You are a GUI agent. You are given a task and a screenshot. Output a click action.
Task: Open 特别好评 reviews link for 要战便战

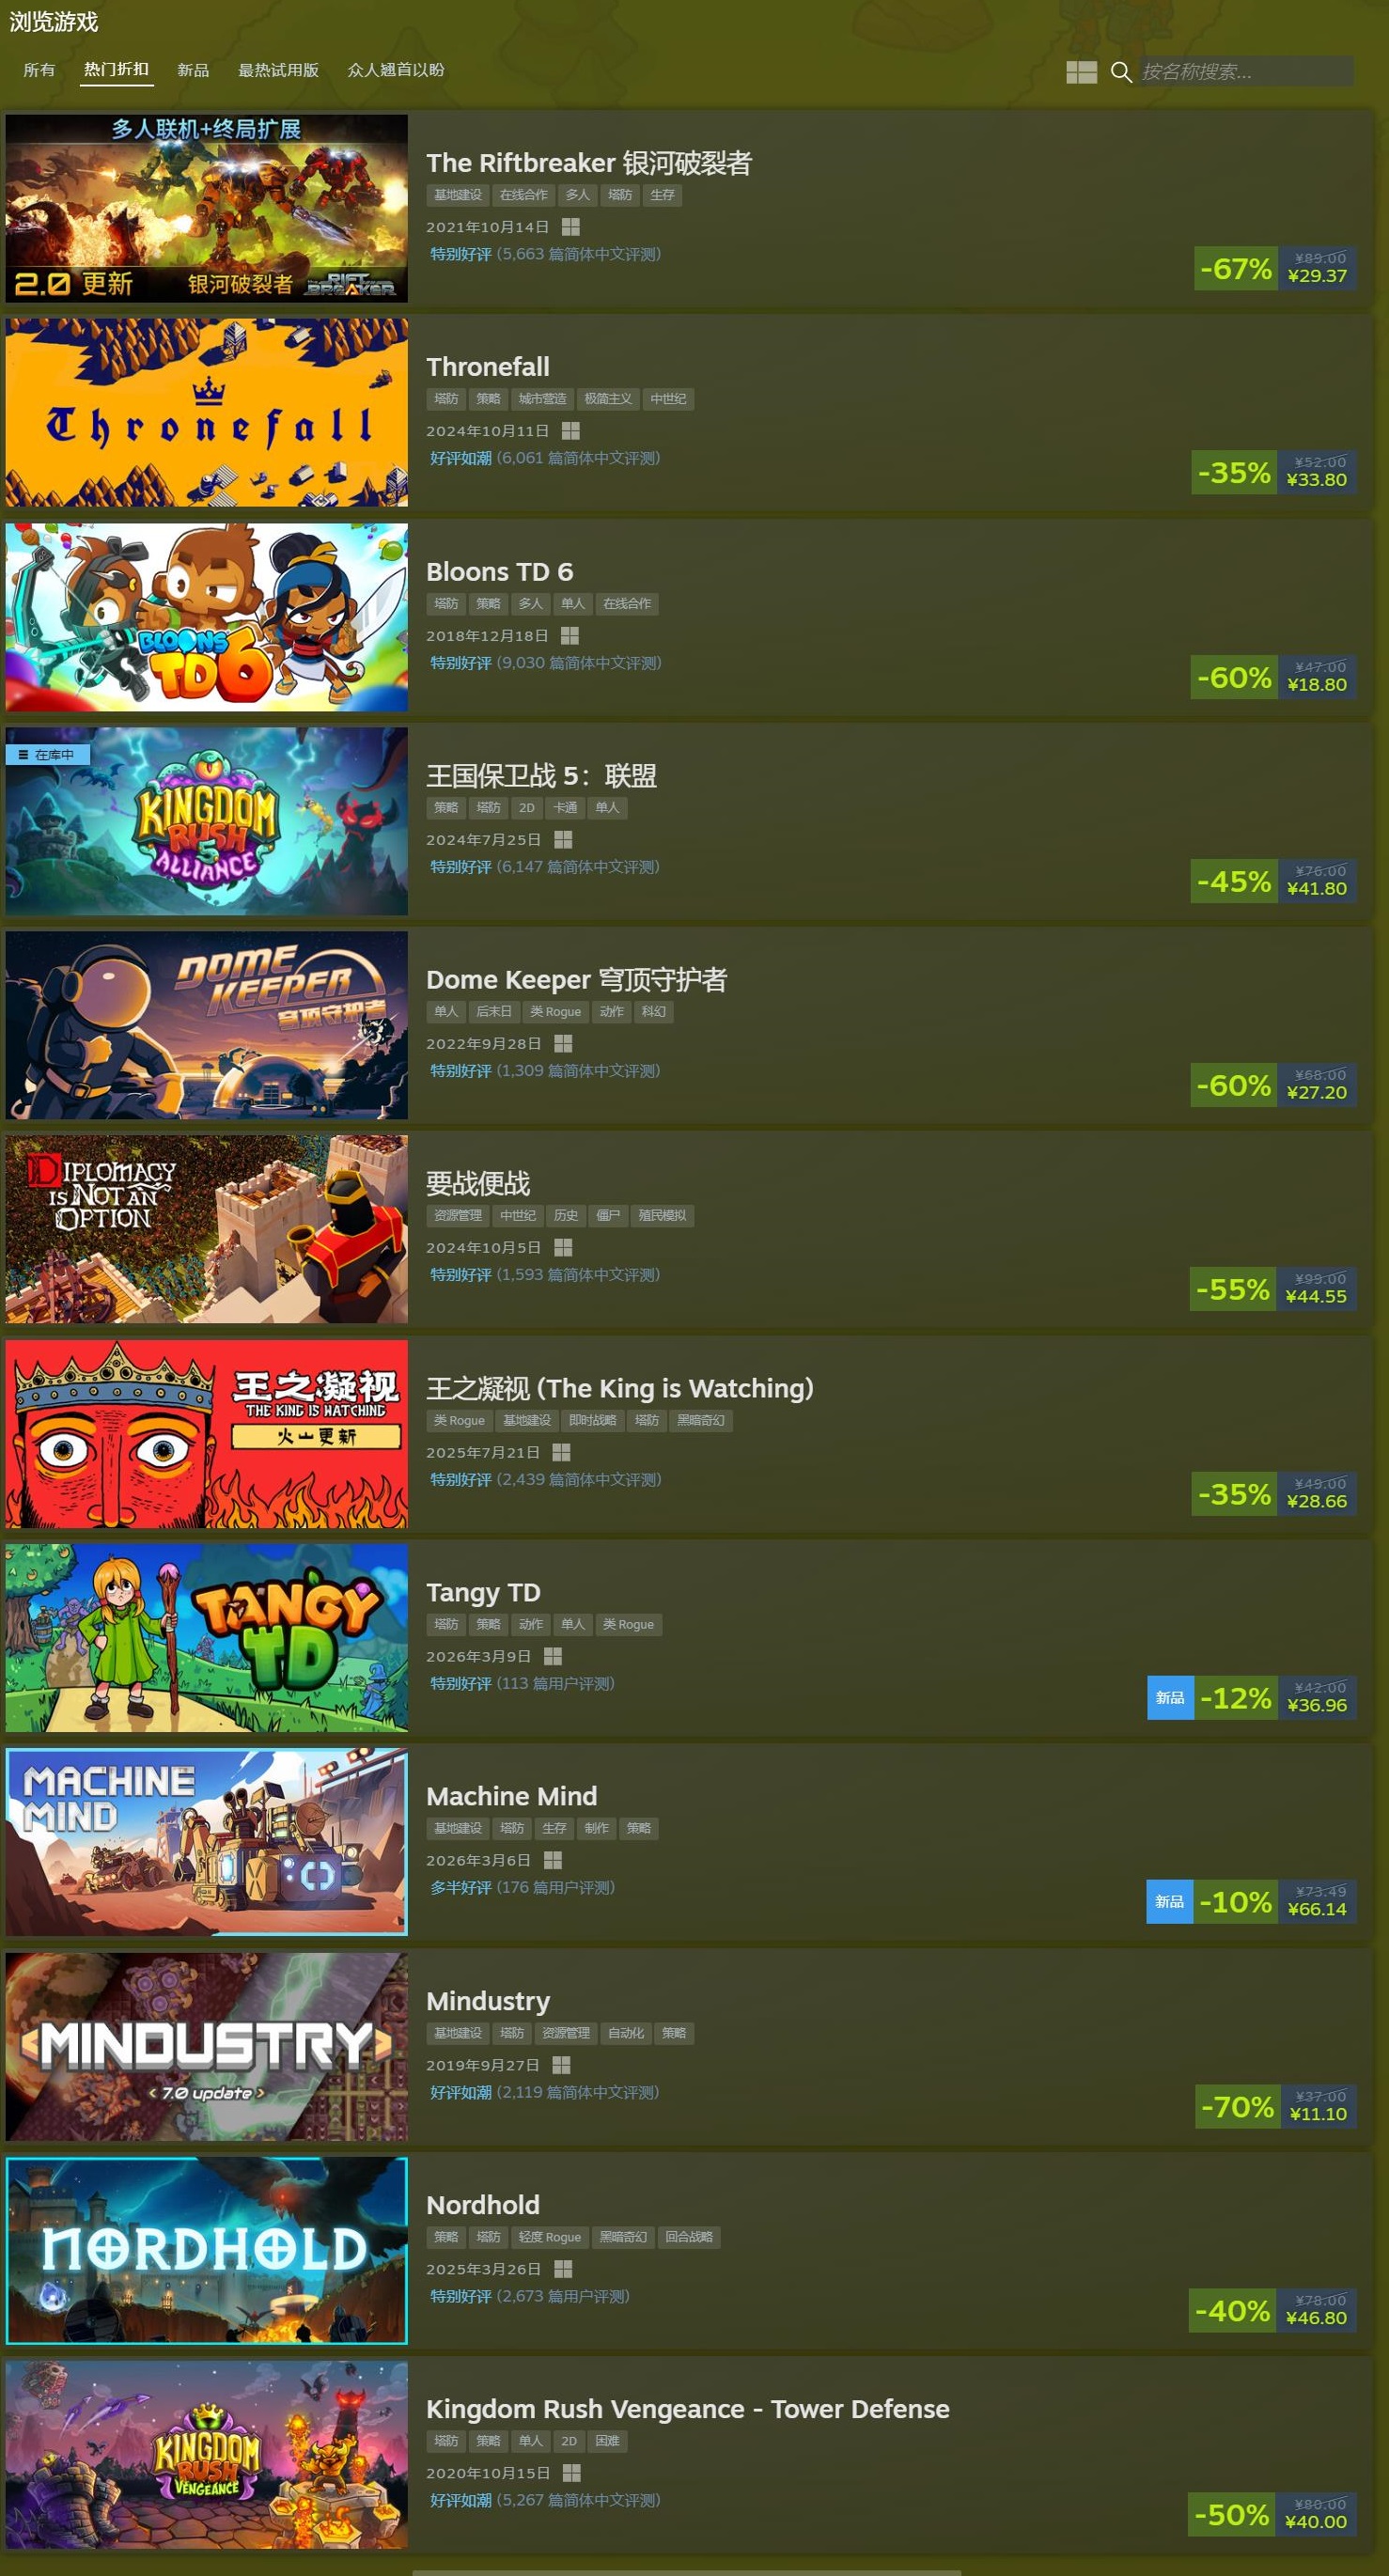461,1275
